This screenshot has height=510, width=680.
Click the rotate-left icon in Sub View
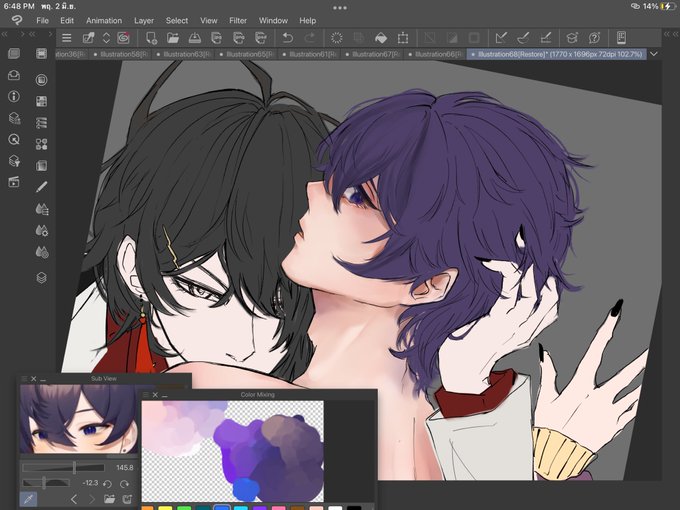pos(108,484)
